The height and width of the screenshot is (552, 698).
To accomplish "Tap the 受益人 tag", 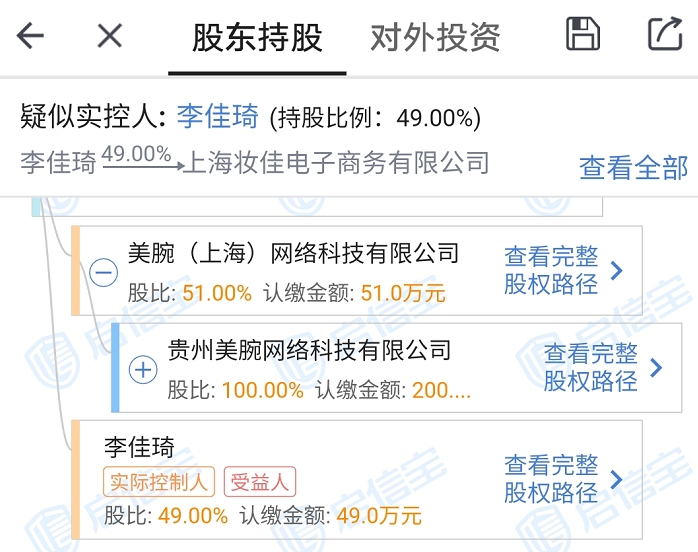I will tap(259, 482).
